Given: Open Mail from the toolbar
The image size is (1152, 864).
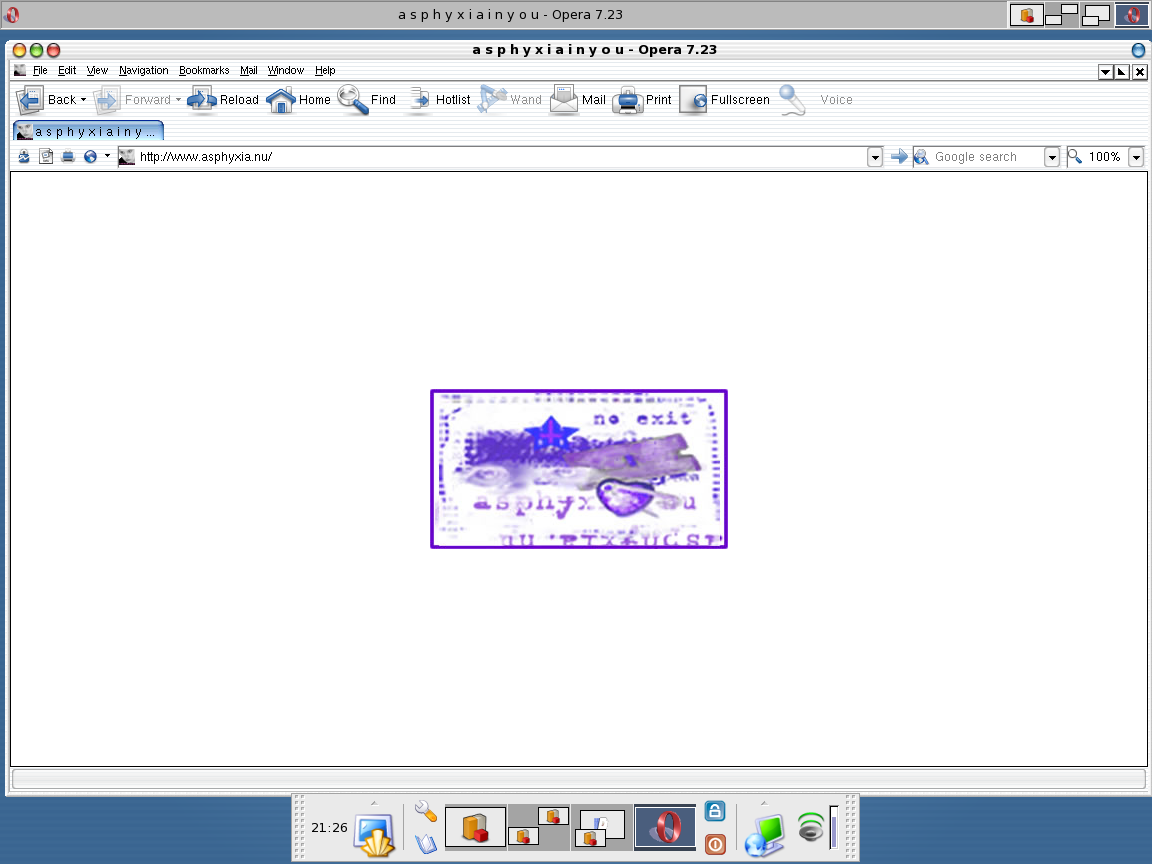Looking at the screenshot, I should [x=577, y=99].
